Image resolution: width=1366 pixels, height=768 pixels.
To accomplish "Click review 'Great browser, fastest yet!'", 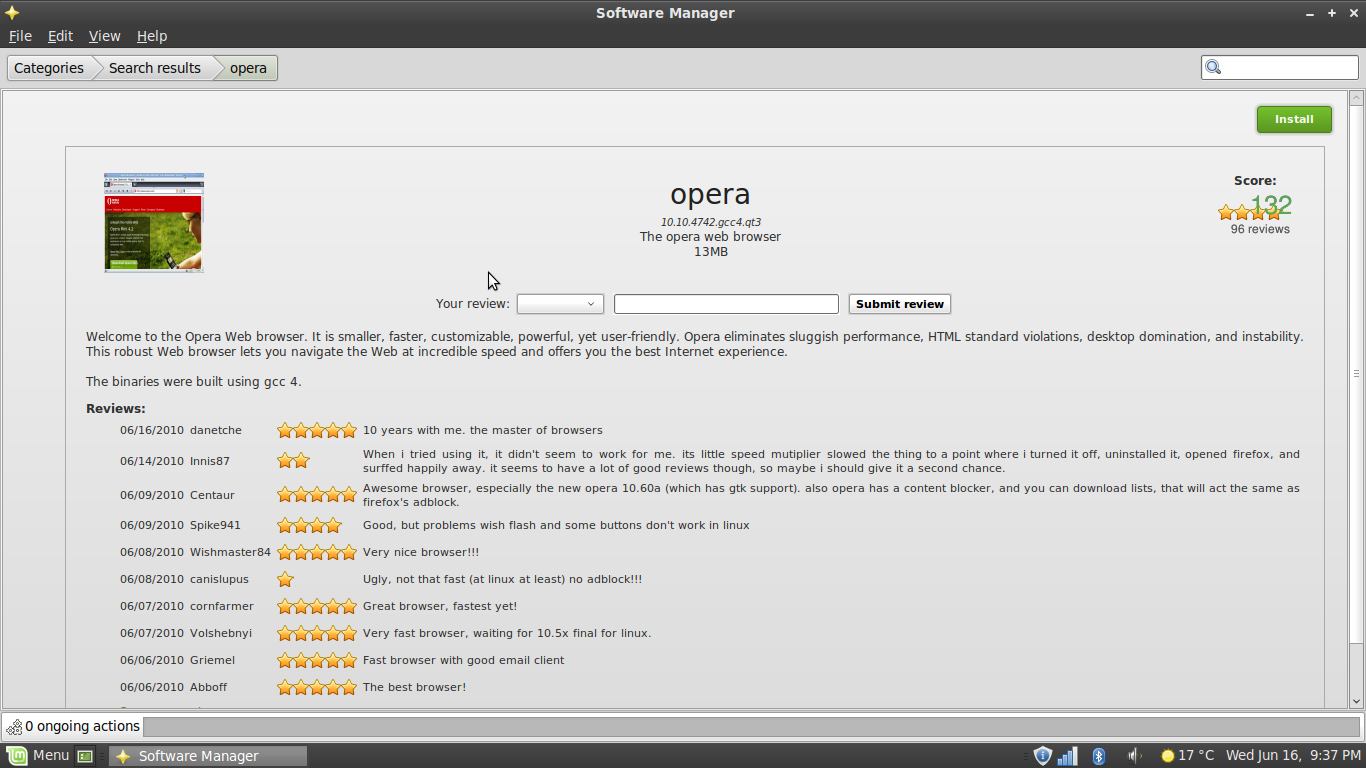I will (440, 606).
